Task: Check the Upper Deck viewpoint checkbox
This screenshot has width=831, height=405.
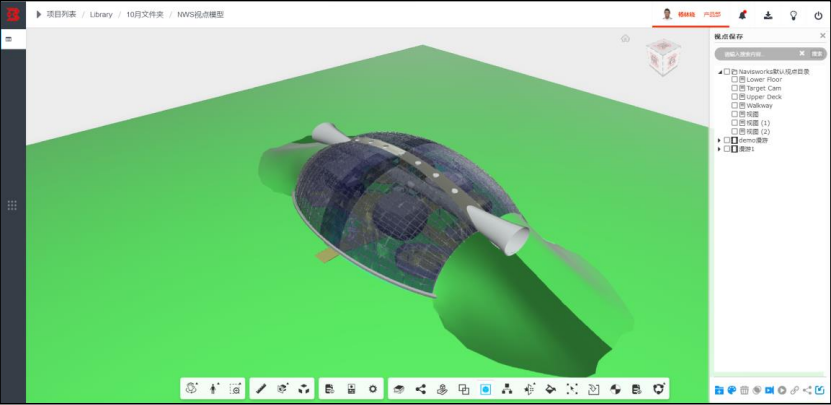Action: coord(735,96)
